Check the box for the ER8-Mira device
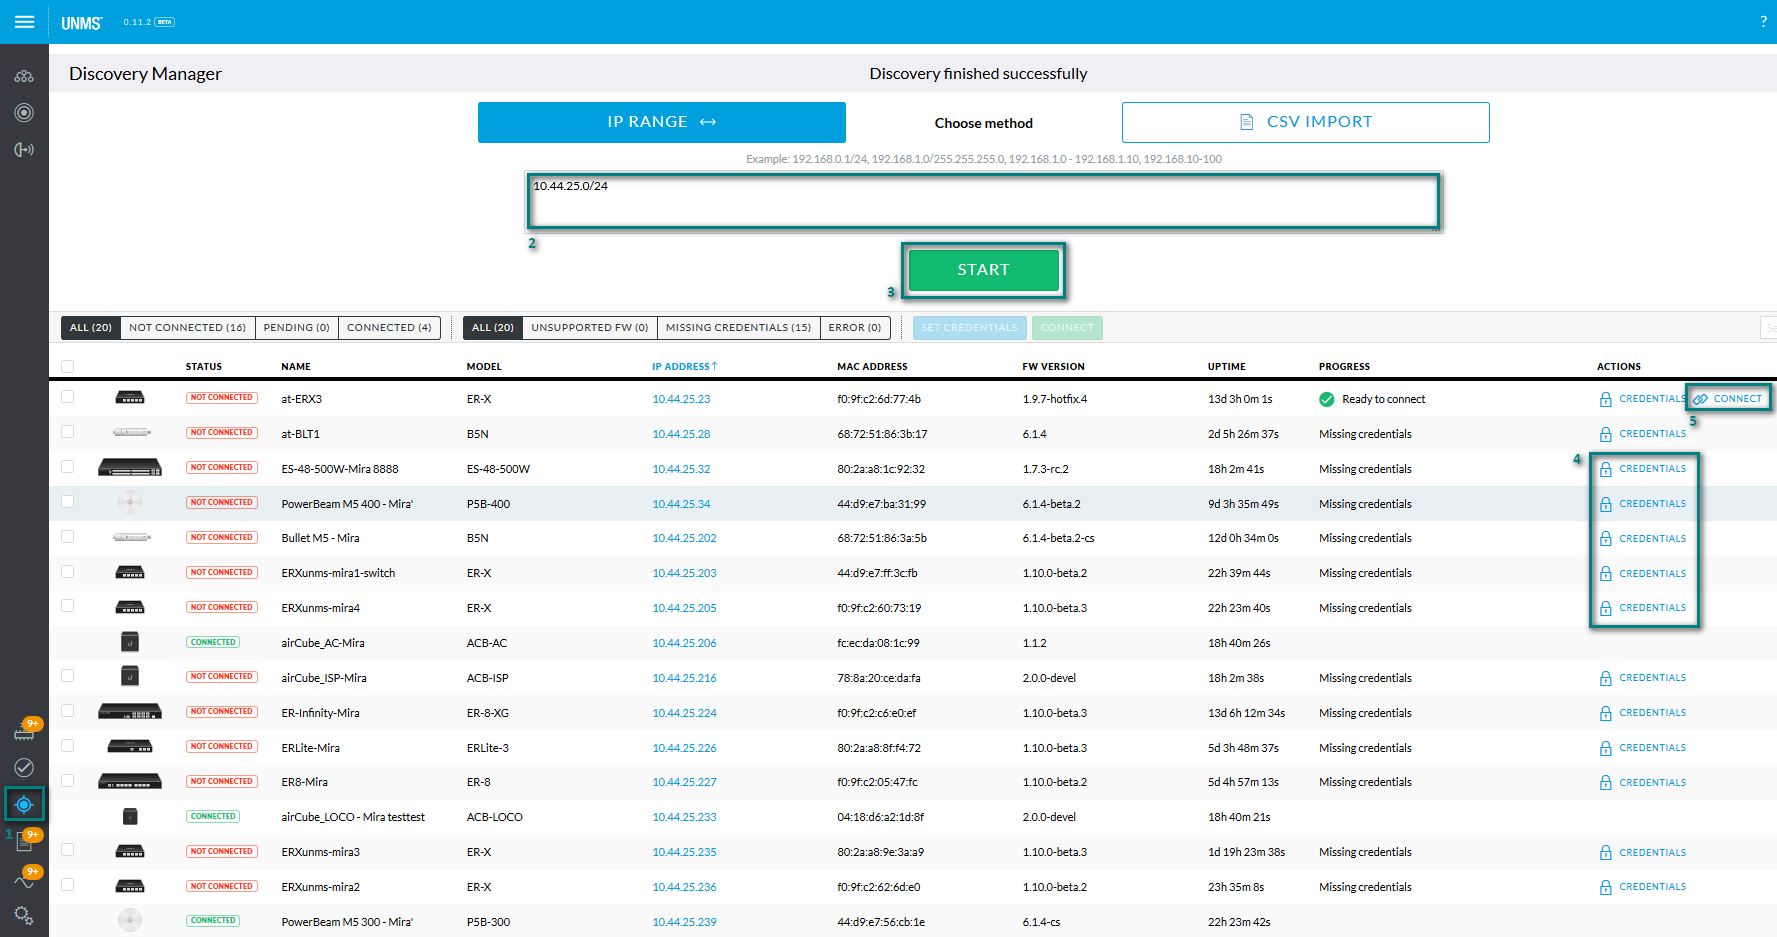This screenshot has height=937, width=1777. pyautogui.click(x=68, y=781)
